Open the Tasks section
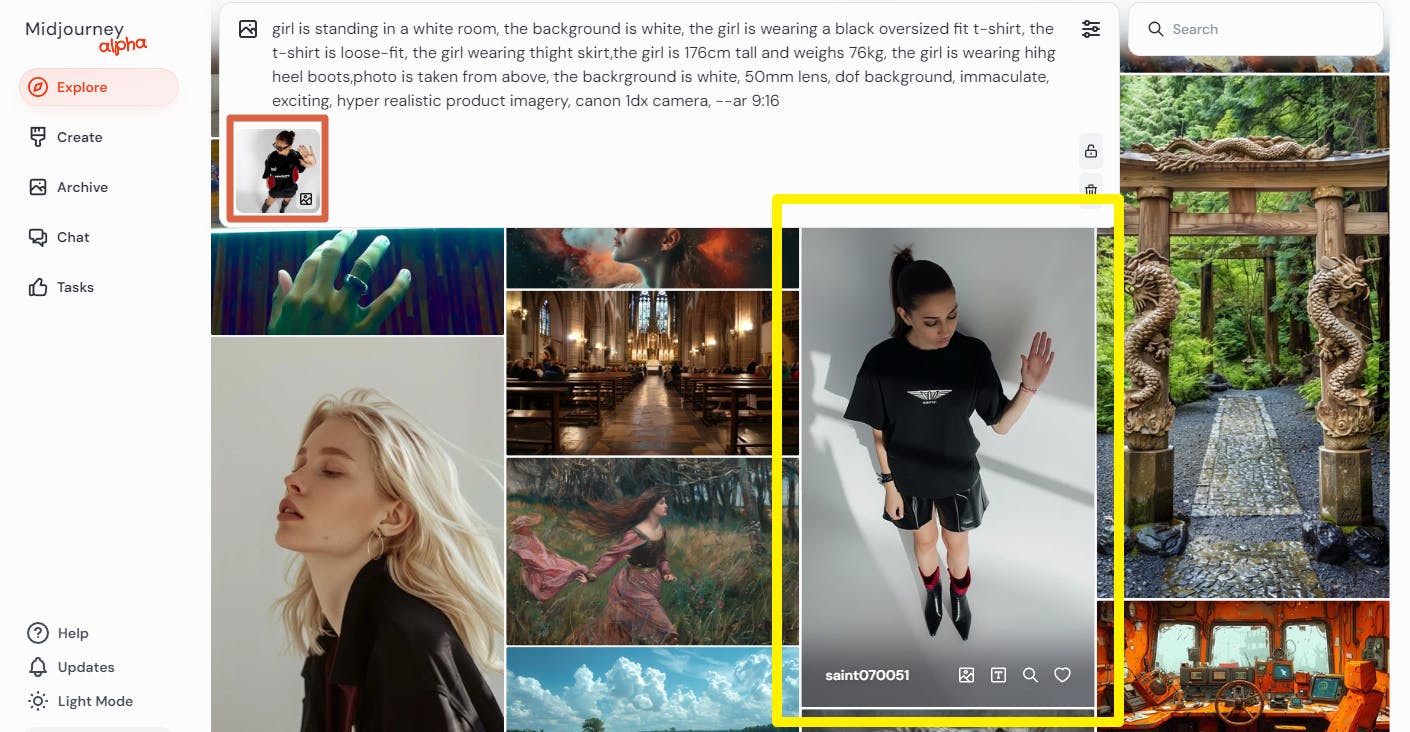This screenshot has height=732, width=1410. point(62,287)
